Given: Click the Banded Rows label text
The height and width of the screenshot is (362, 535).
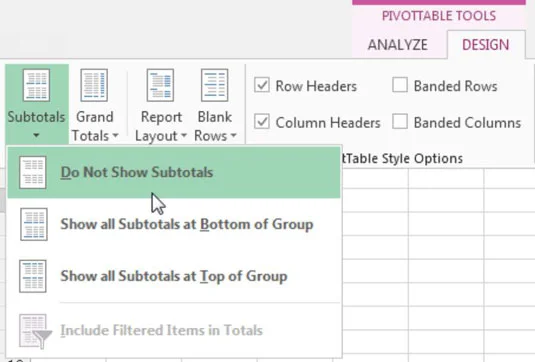Looking at the screenshot, I should [456, 86].
